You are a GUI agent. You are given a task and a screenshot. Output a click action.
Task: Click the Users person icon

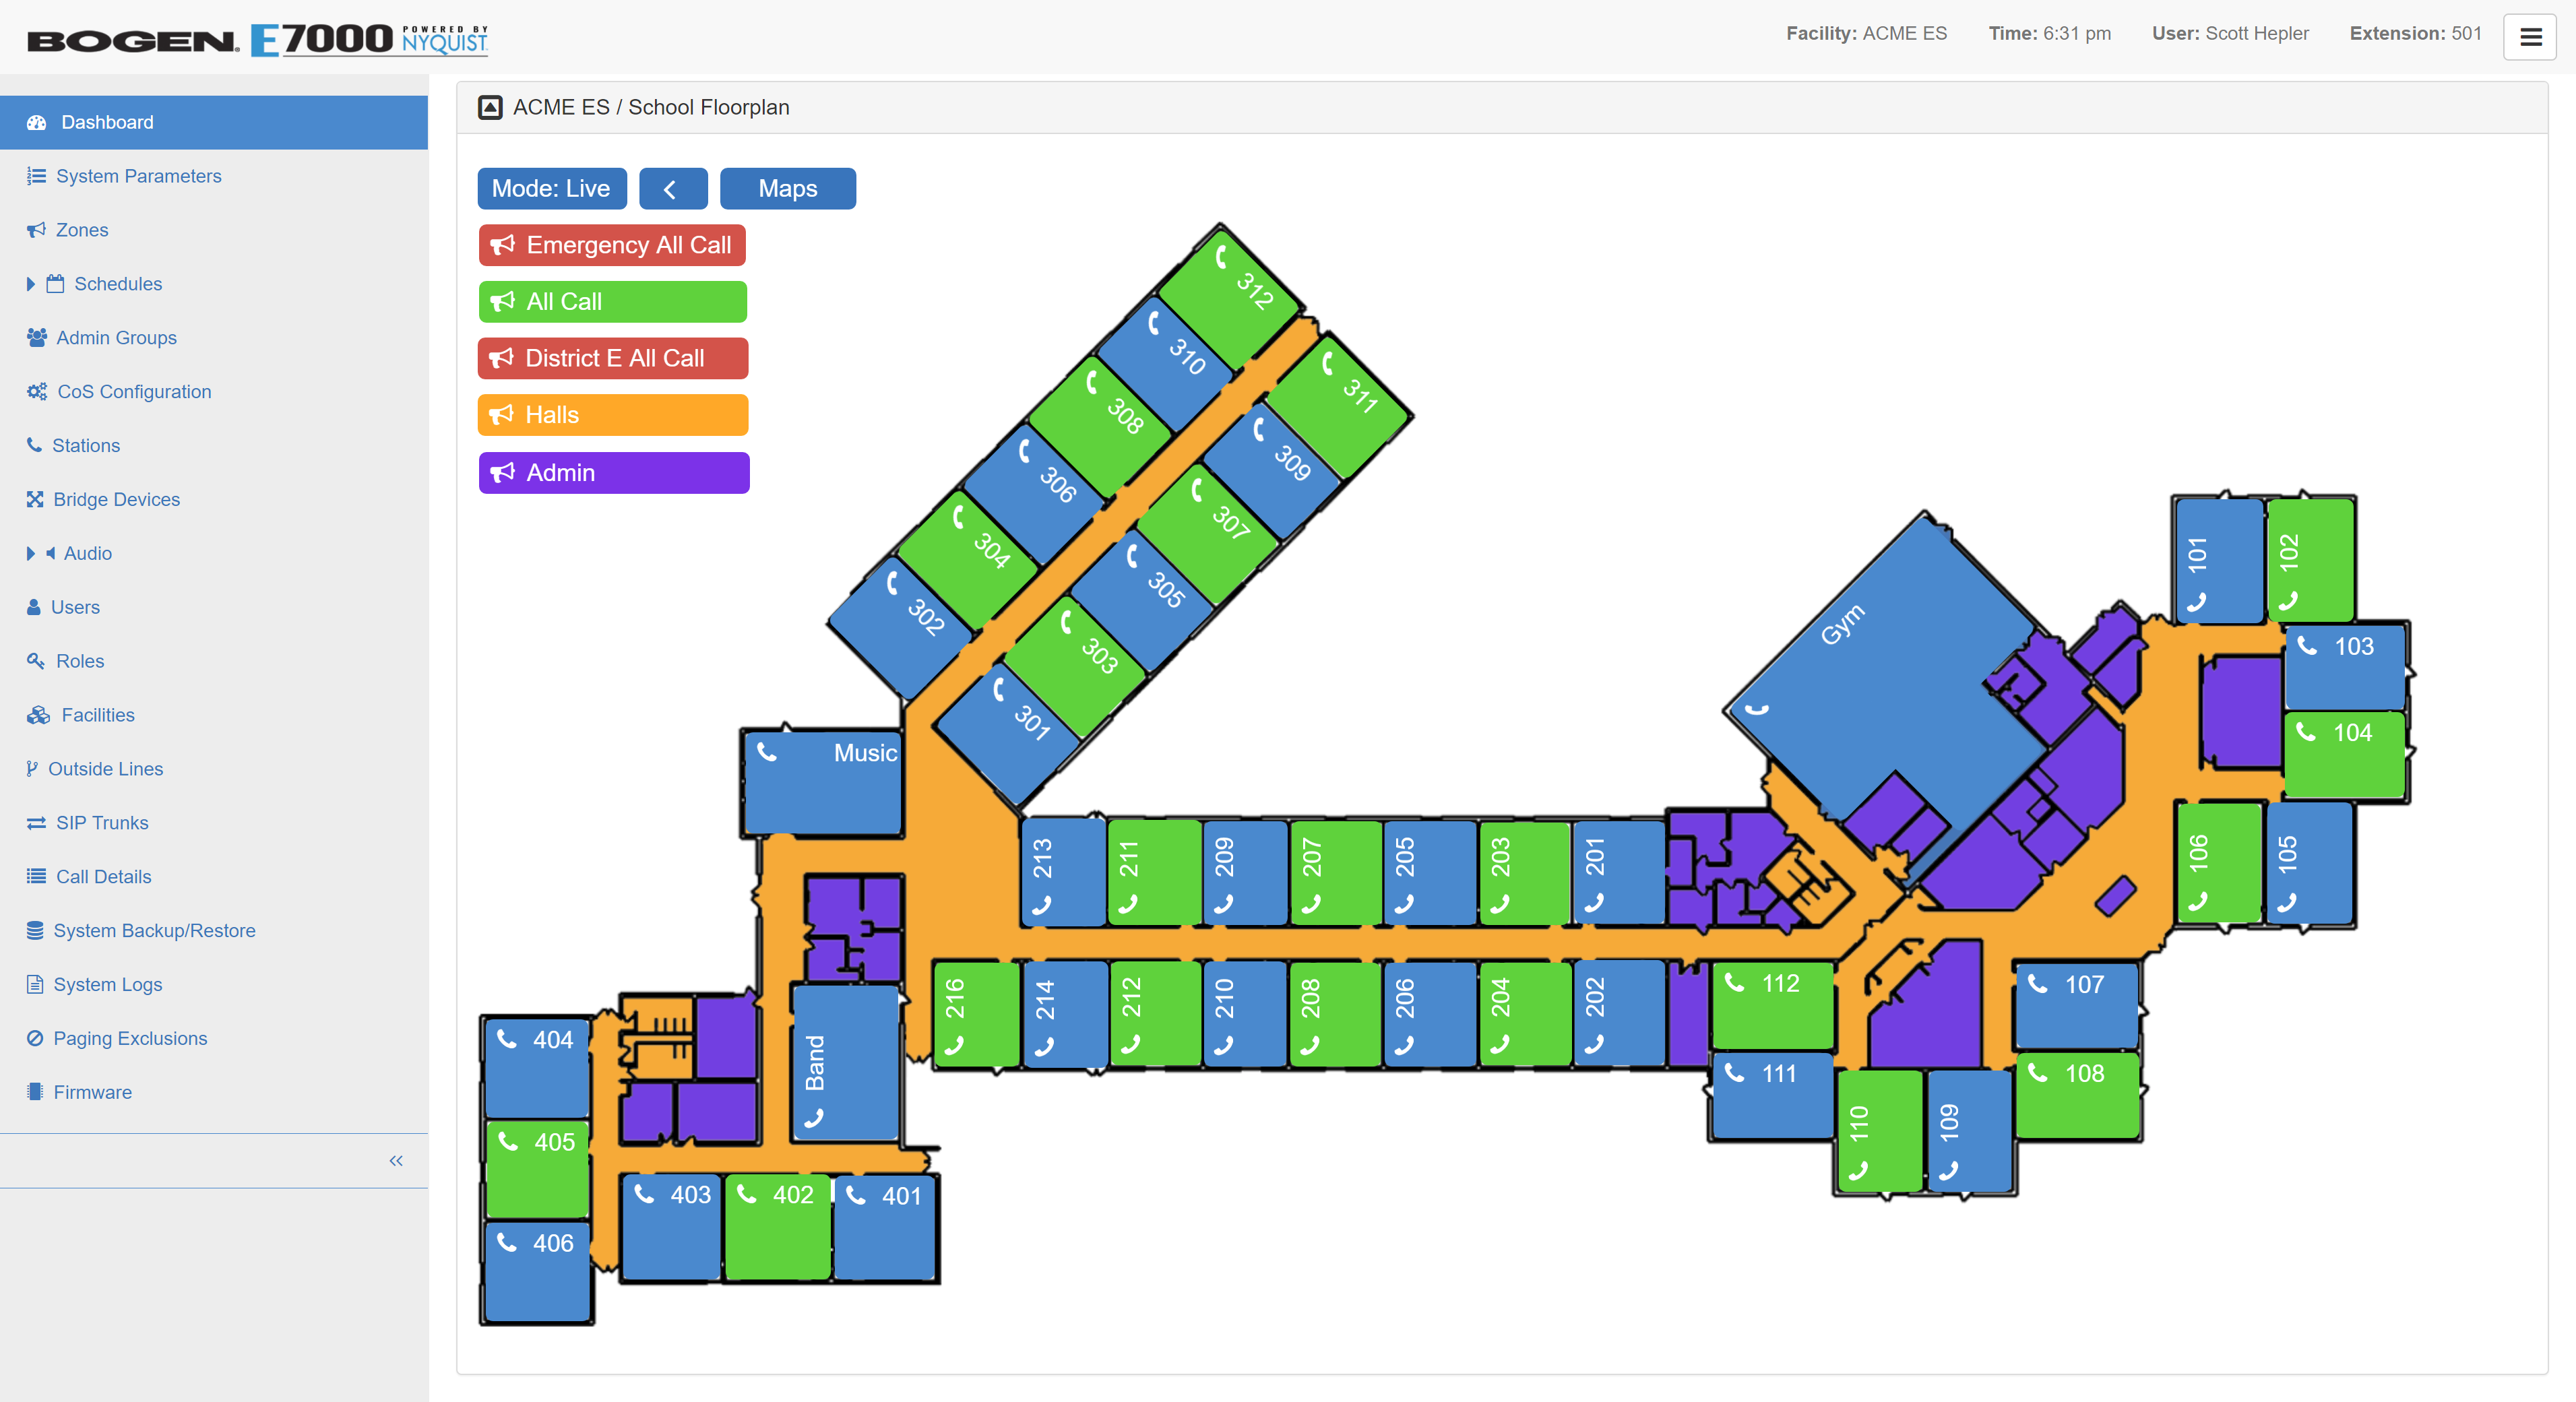tap(34, 607)
